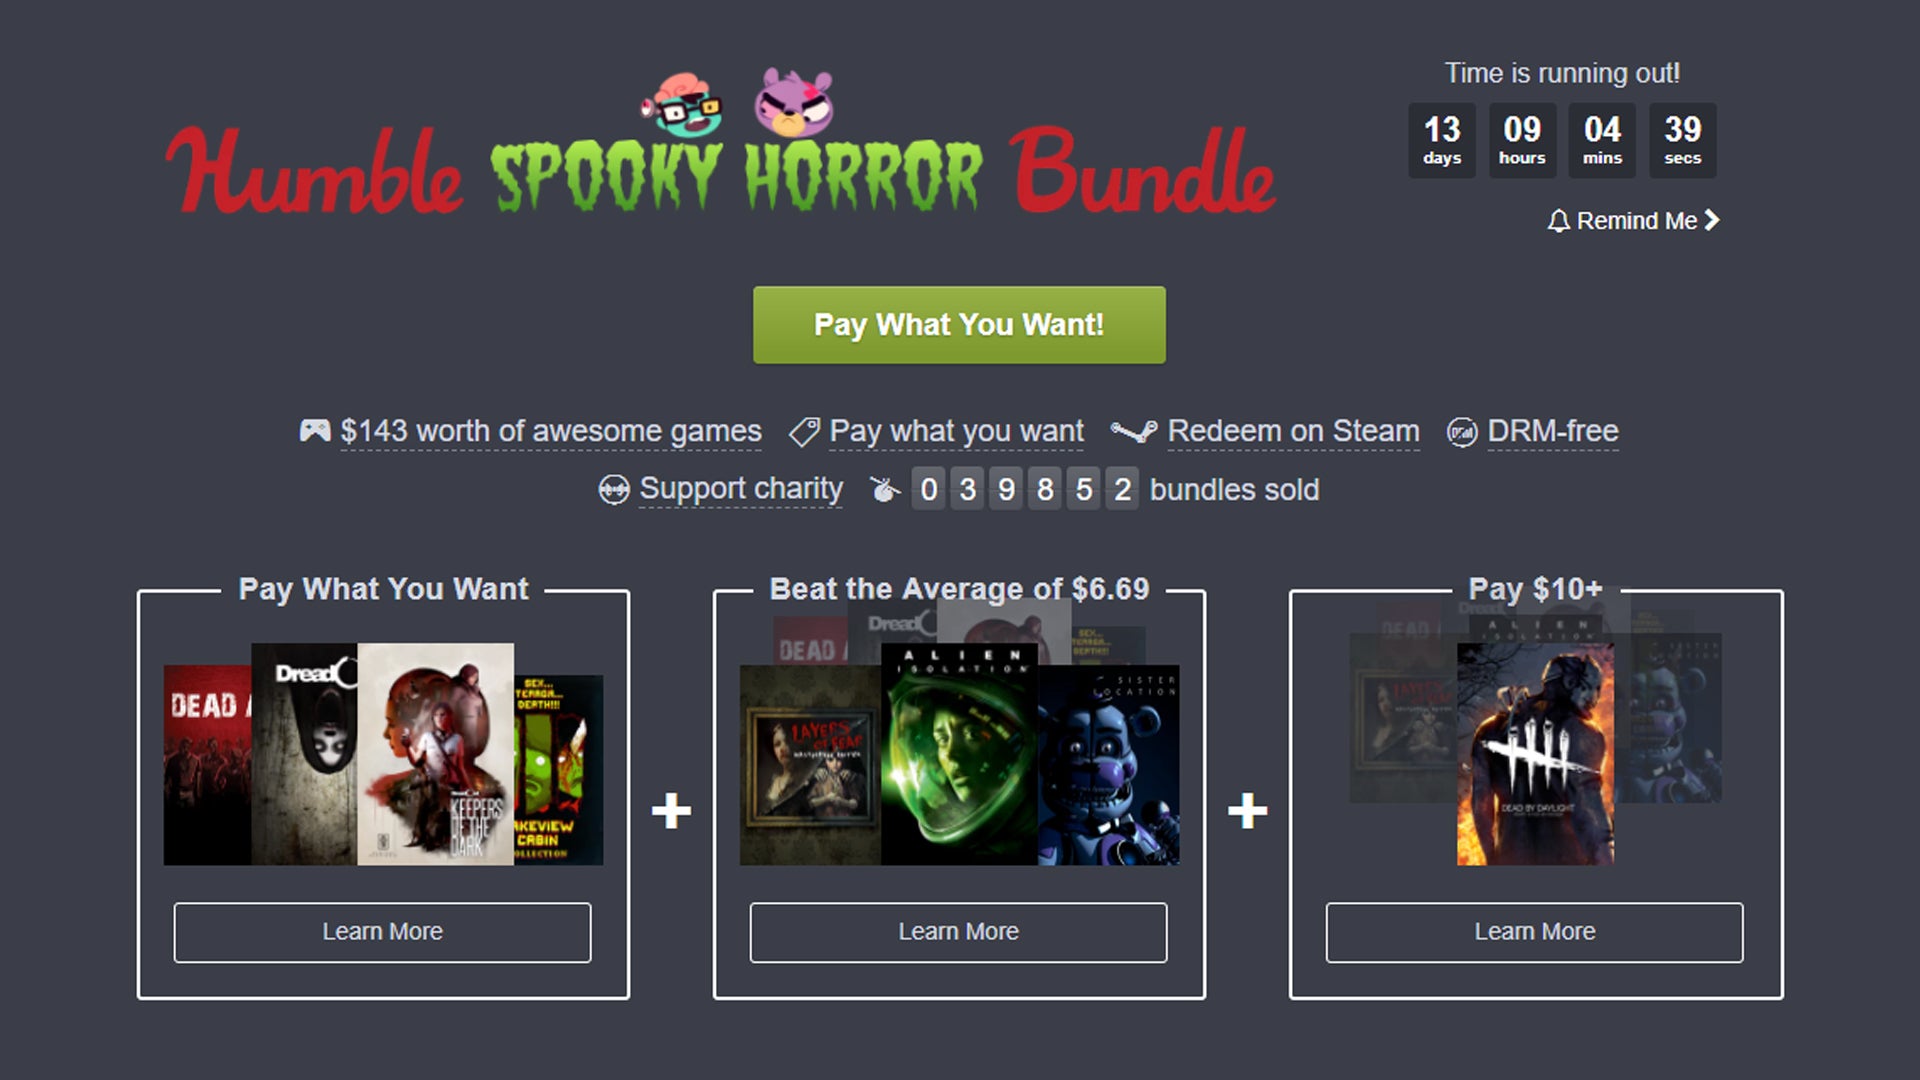Click the DRM-free badge icon
1920x1080 pixels.
[x=1462, y=432]
